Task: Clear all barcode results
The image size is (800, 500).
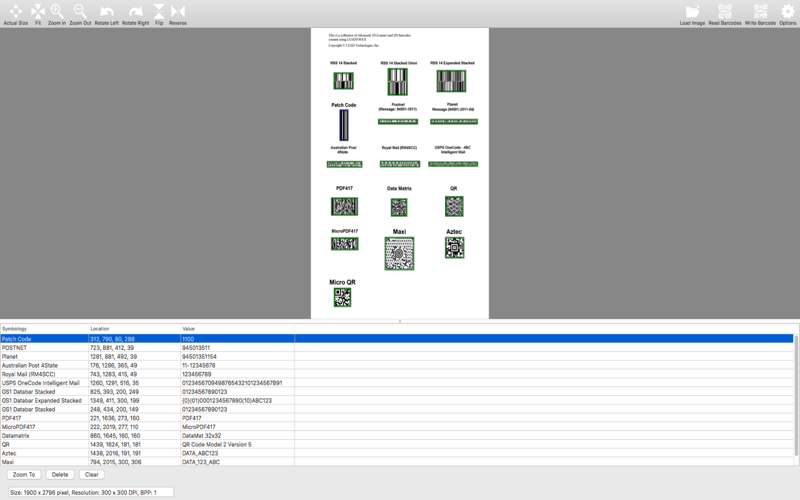Action: [x=92, y=474]
